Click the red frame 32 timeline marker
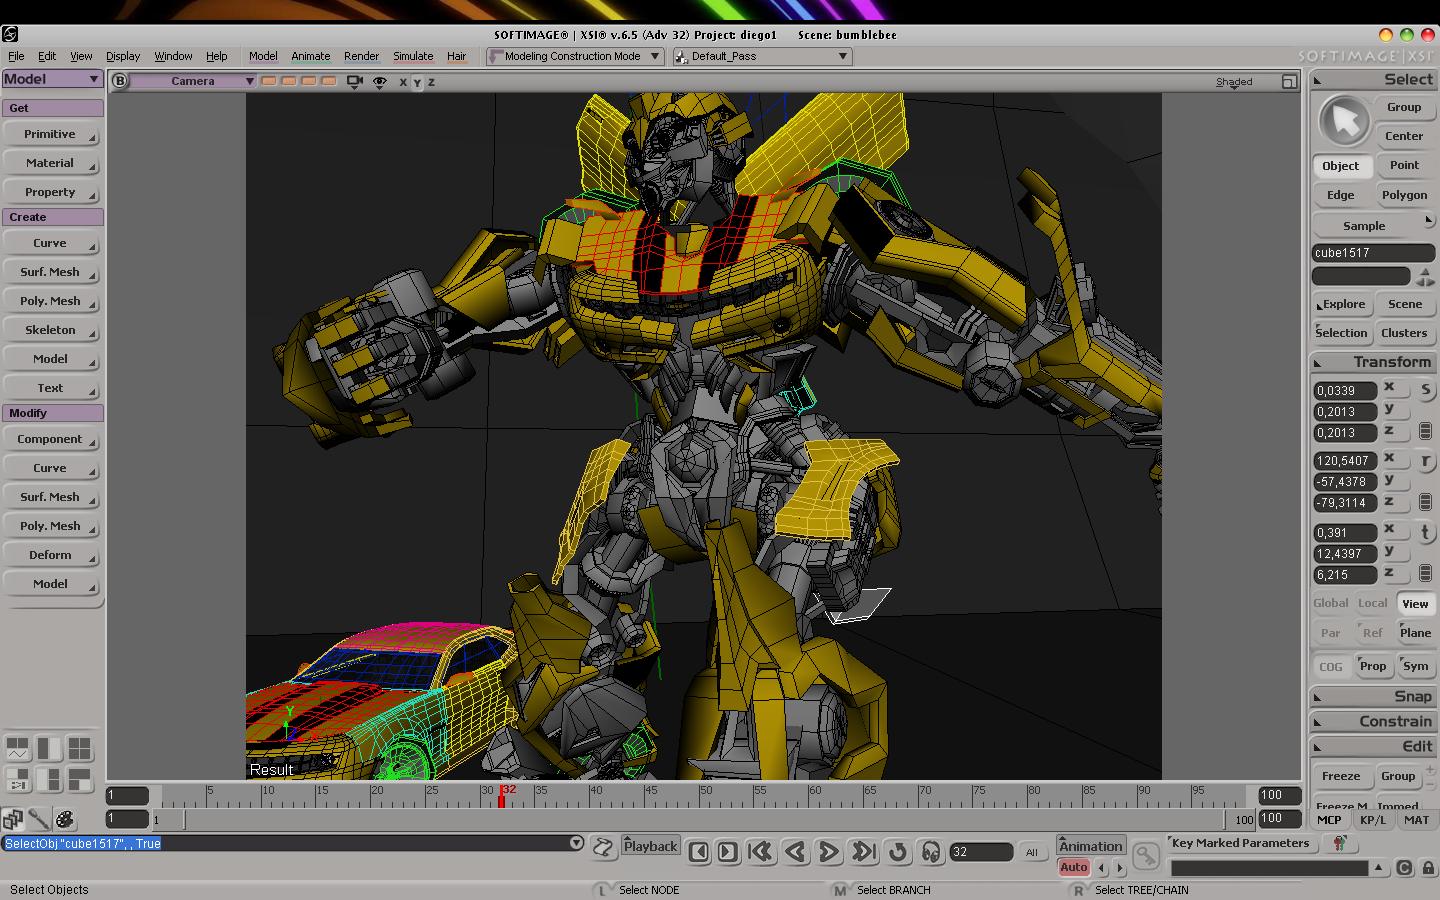The width and height of the screenshot is (1440, 900). pyautogui.click(x=502, y=797)
